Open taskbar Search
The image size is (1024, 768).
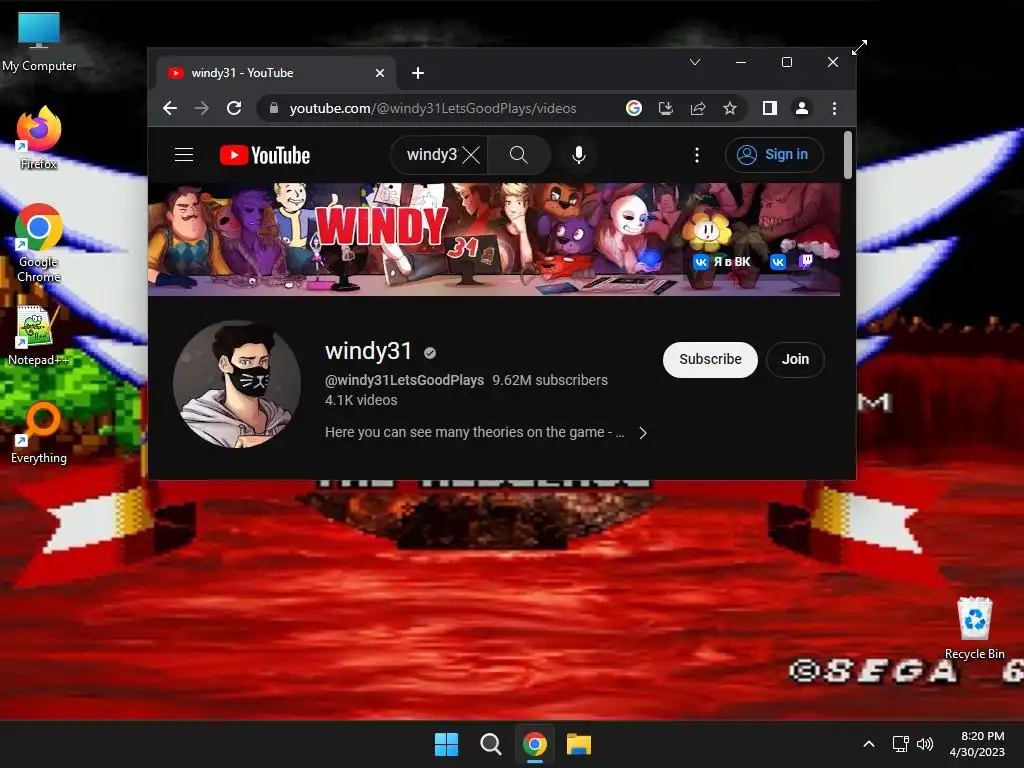pyautogui.click(x=490, y=744)
